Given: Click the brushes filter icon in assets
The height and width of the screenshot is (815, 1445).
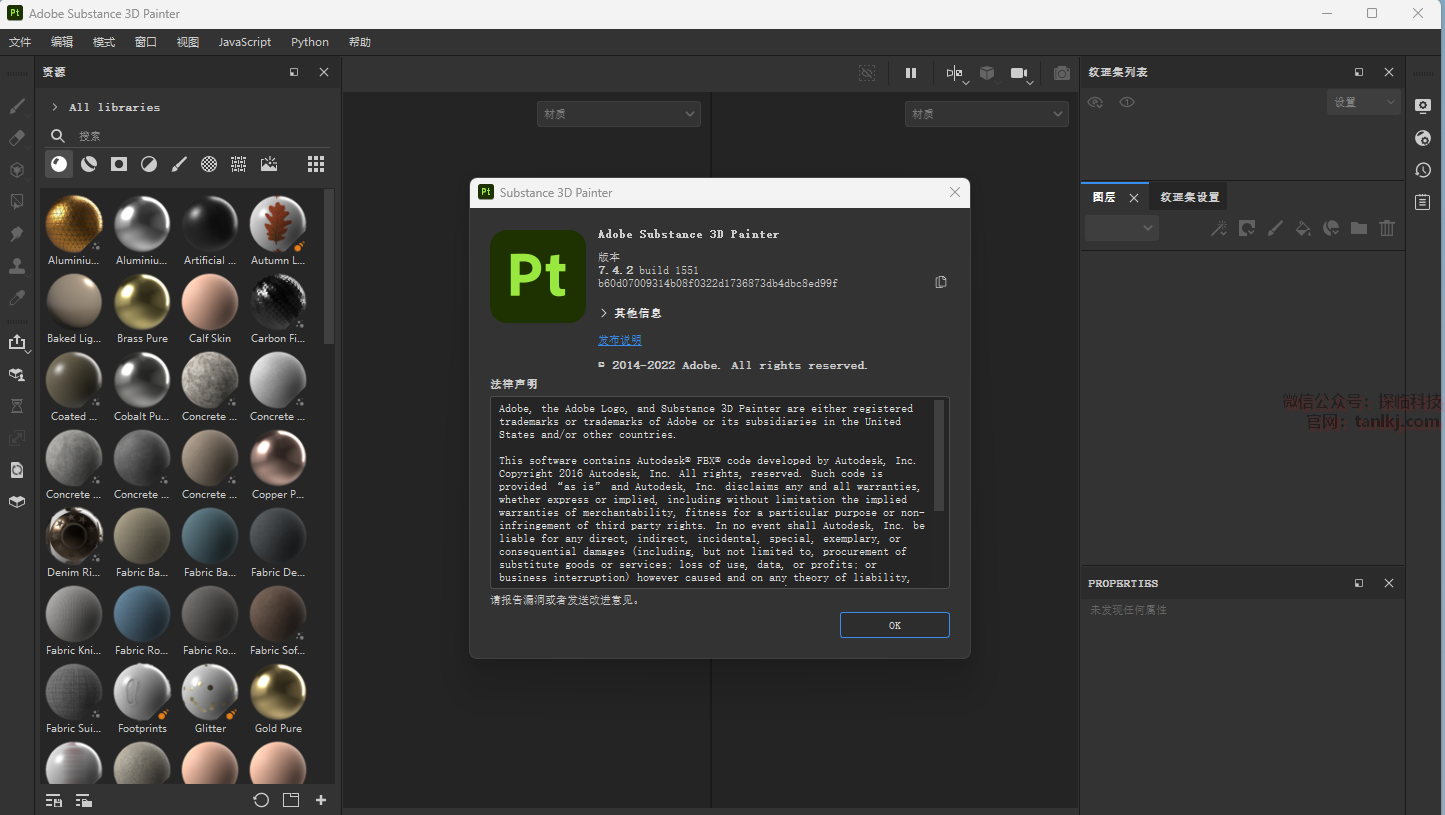Looking at the screenshot, I should tap(179, 164).
